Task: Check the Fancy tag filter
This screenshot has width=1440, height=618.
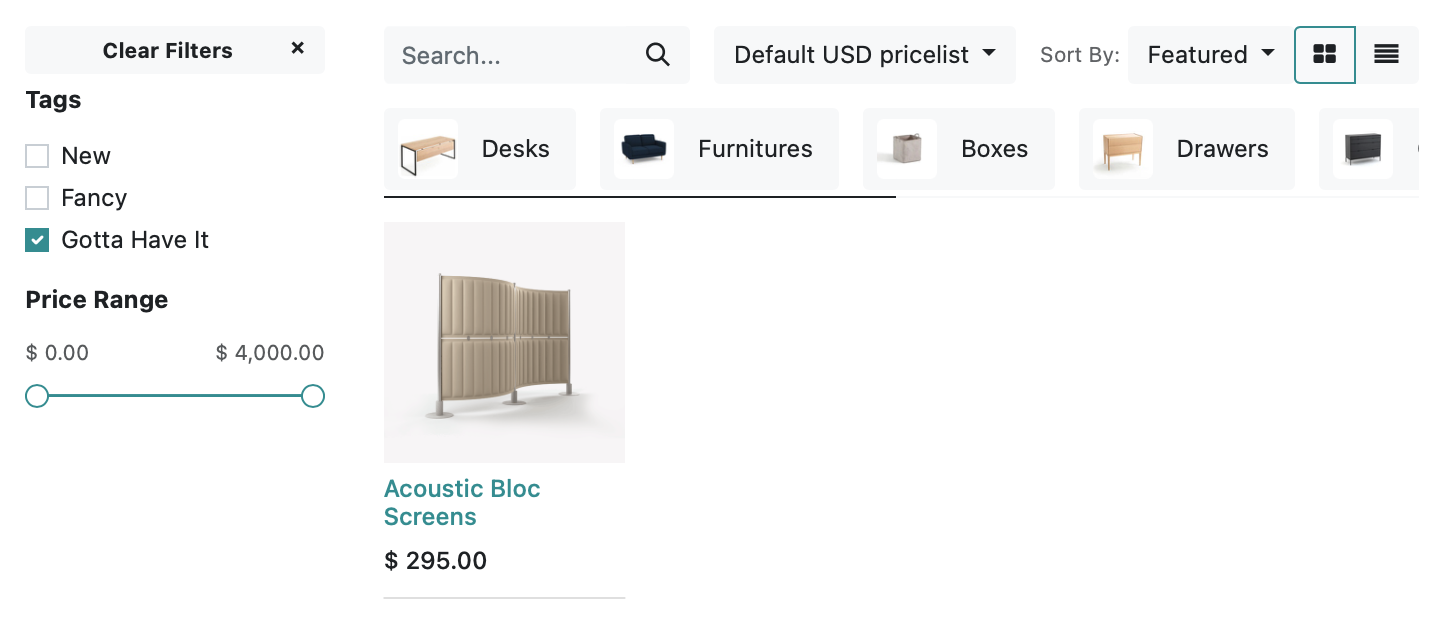Action: click(x=37, y=198)
